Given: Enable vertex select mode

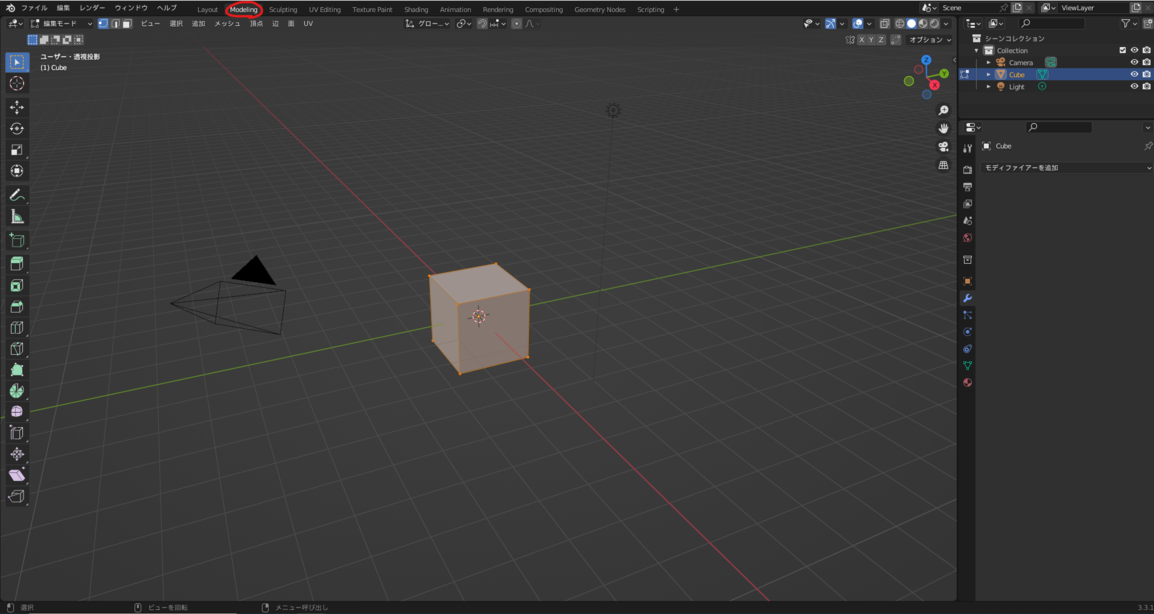Looking at the screenshot, I should pyautogui.click(x=103, y=24).
